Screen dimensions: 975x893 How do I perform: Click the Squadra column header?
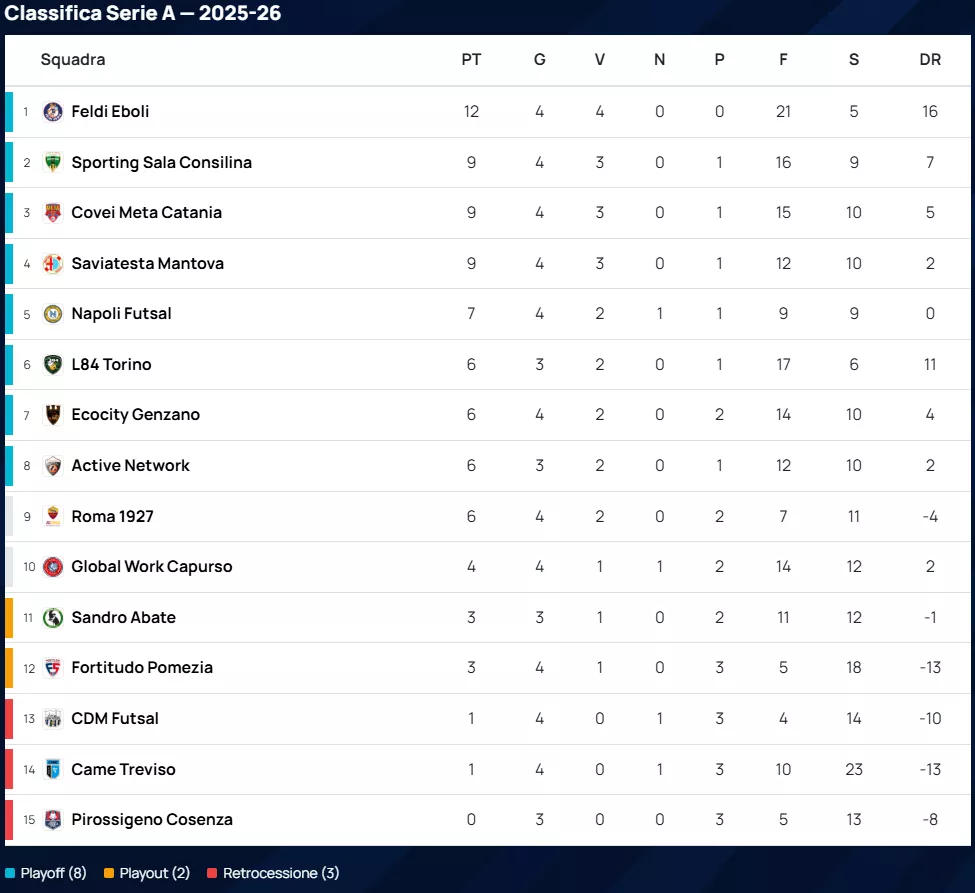[x=73, y=60]
